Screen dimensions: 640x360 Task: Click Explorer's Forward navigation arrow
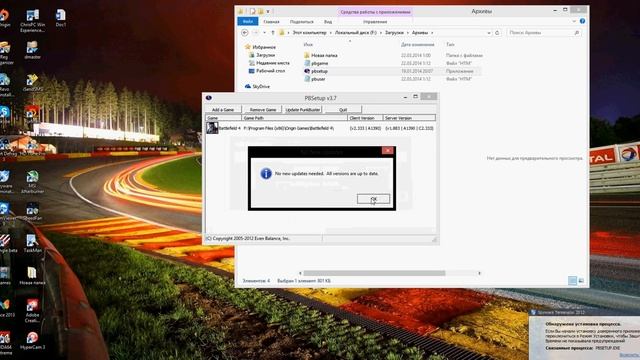point(256,33)
